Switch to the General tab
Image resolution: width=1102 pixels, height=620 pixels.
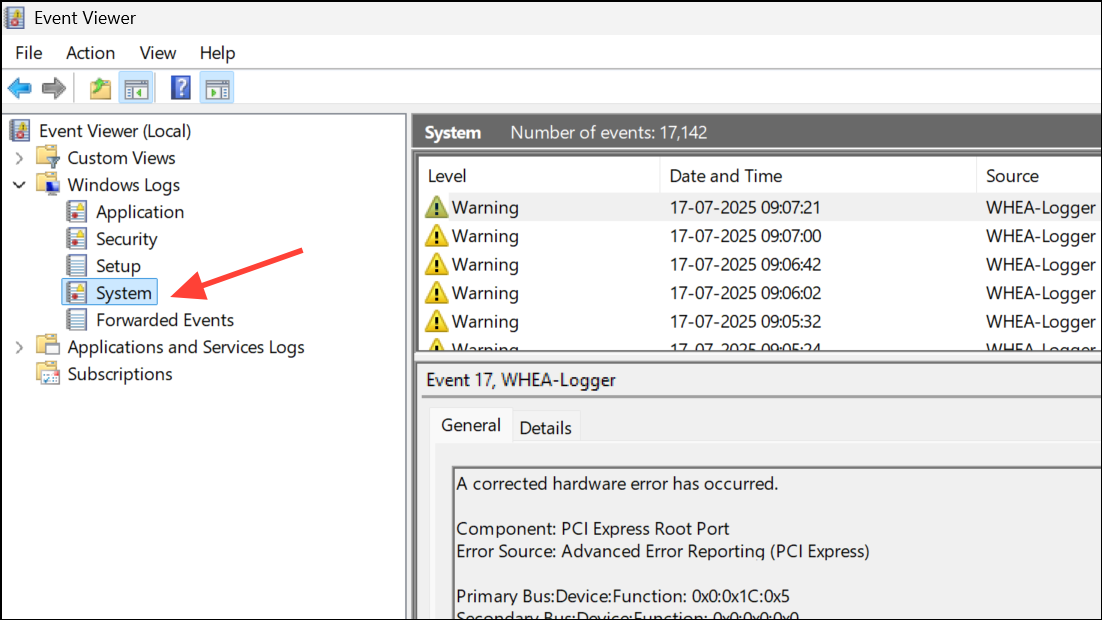coord(470,425)
